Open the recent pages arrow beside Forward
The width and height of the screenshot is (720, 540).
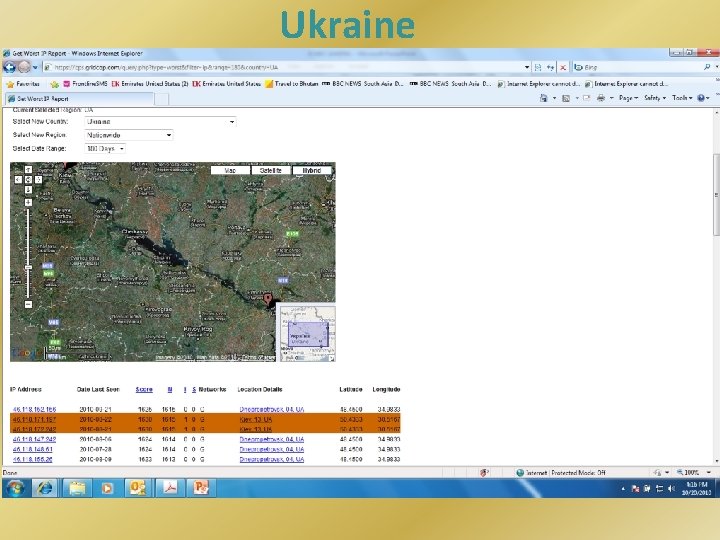35,68
